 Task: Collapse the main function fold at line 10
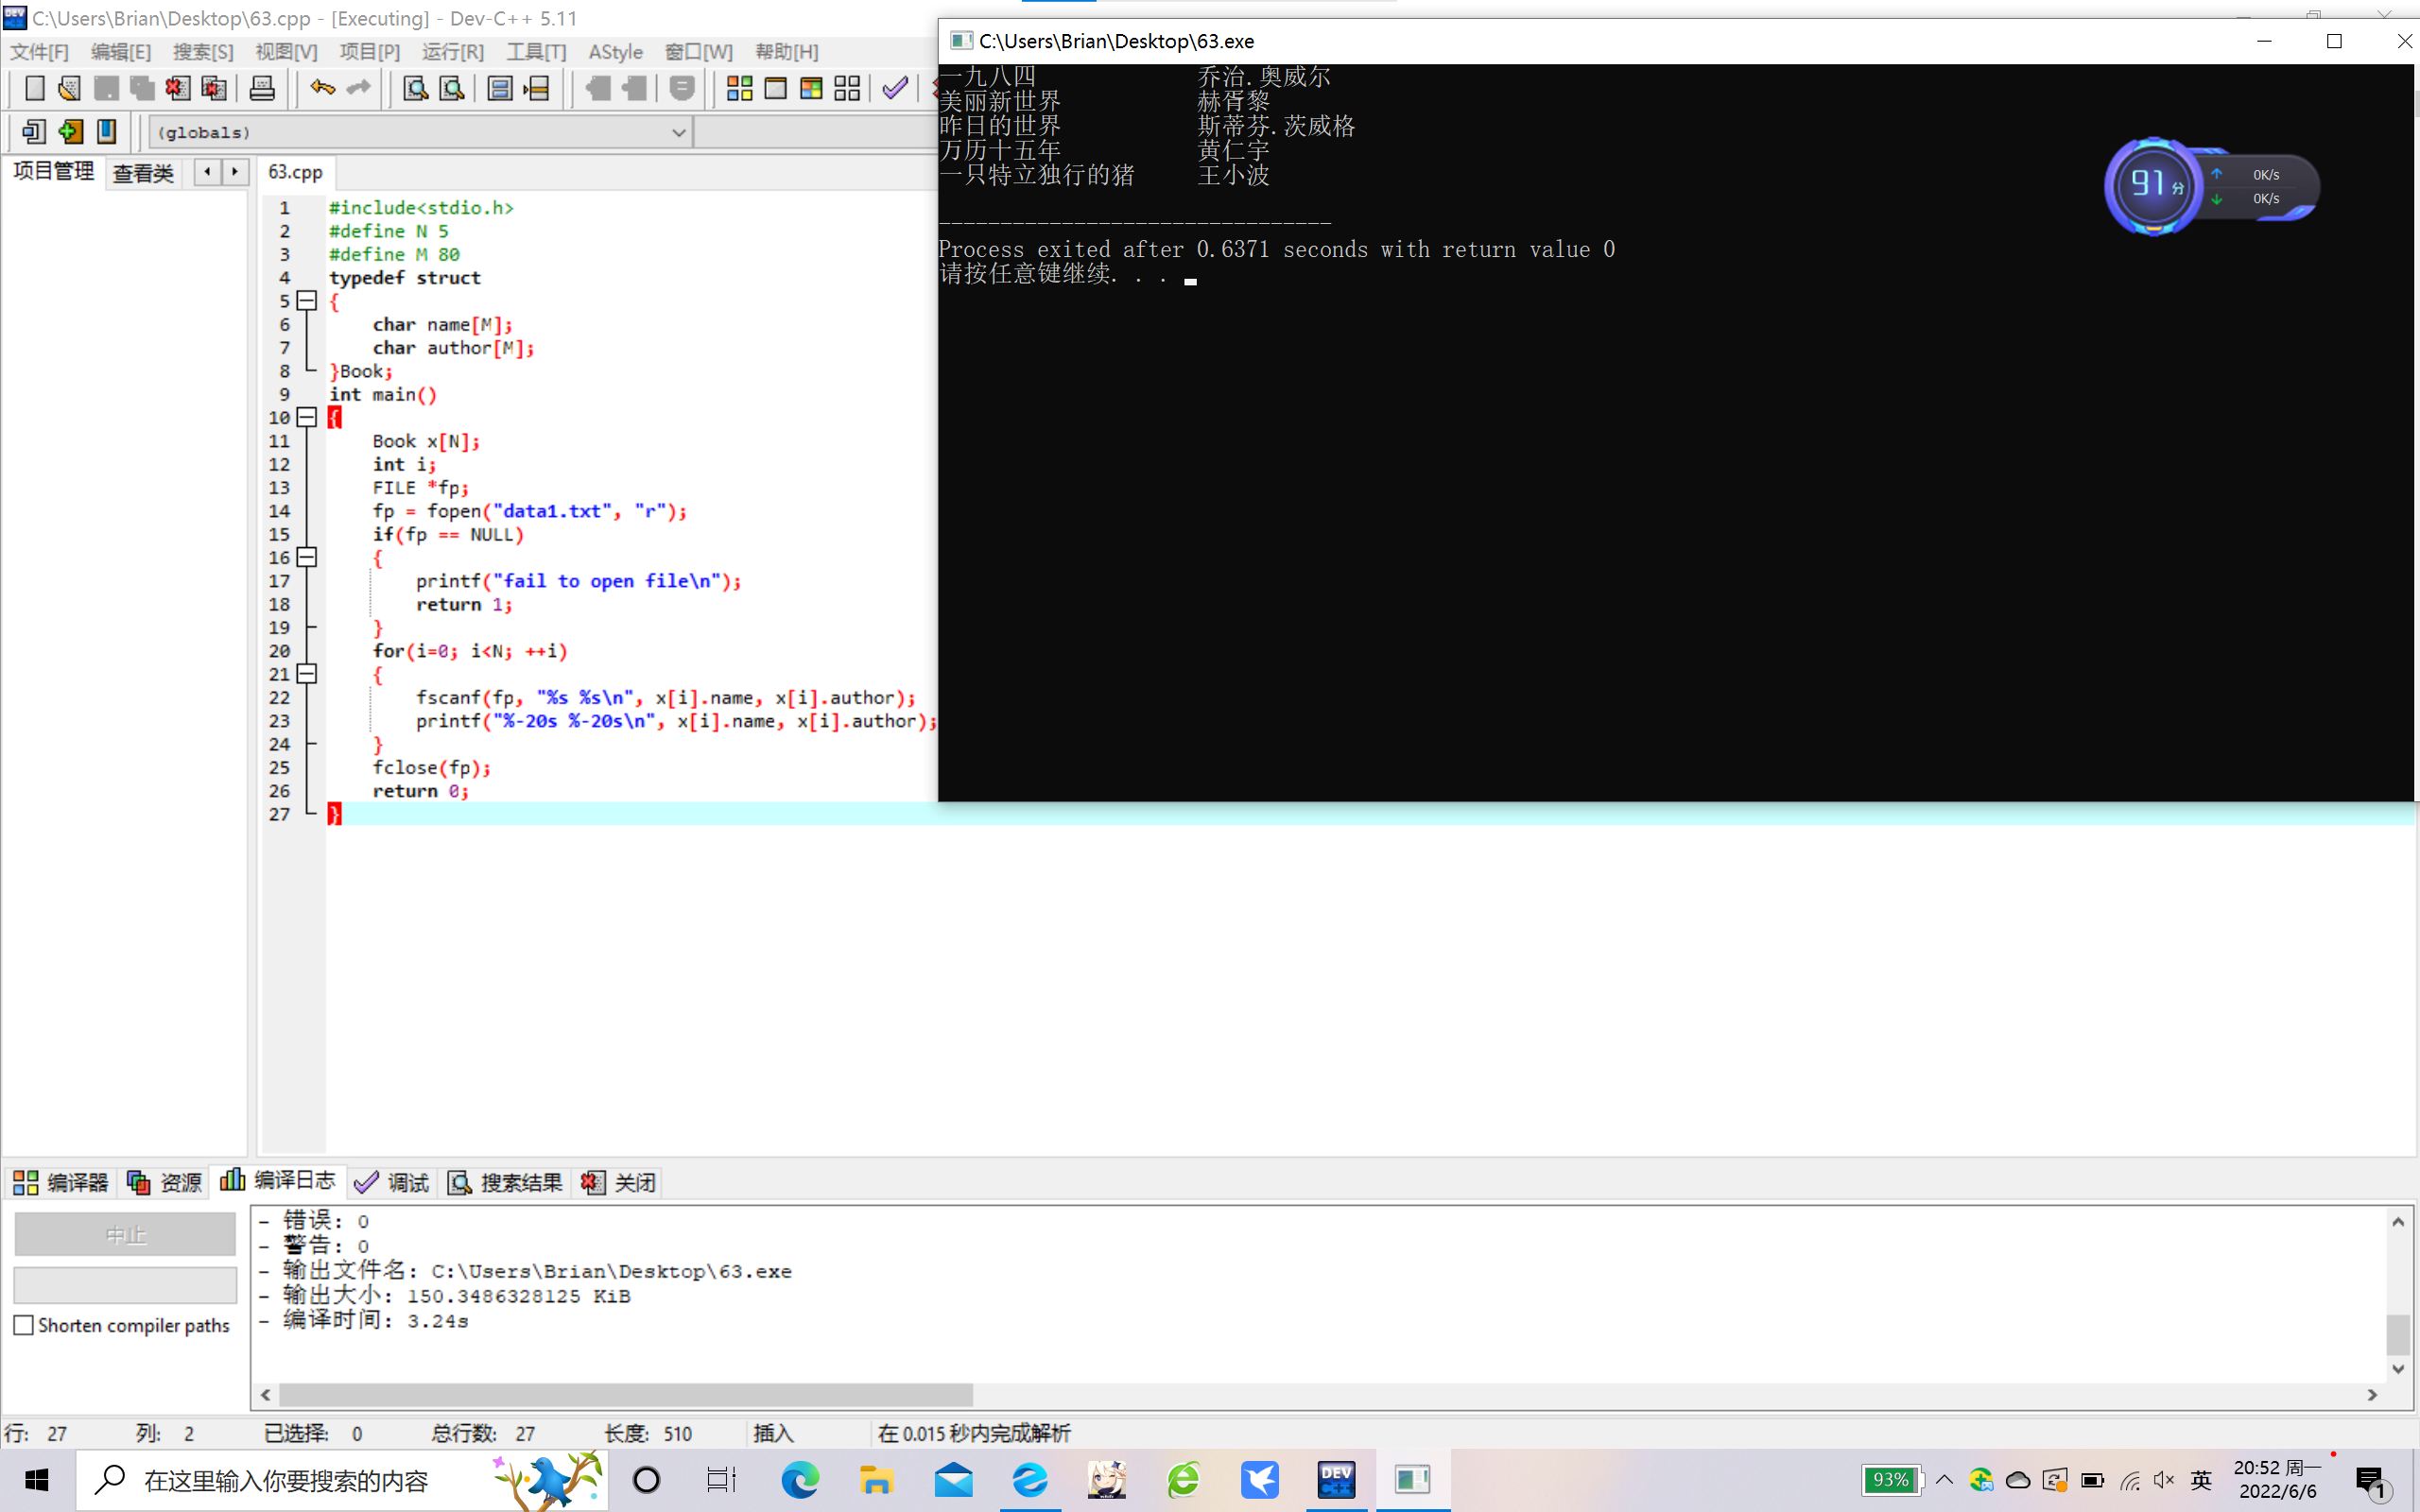pyautogui.click(x=308, y=418)
